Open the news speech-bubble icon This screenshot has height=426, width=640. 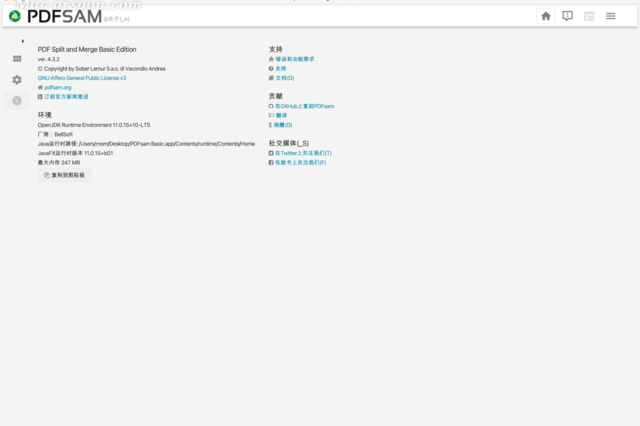(x=567, y=16)
